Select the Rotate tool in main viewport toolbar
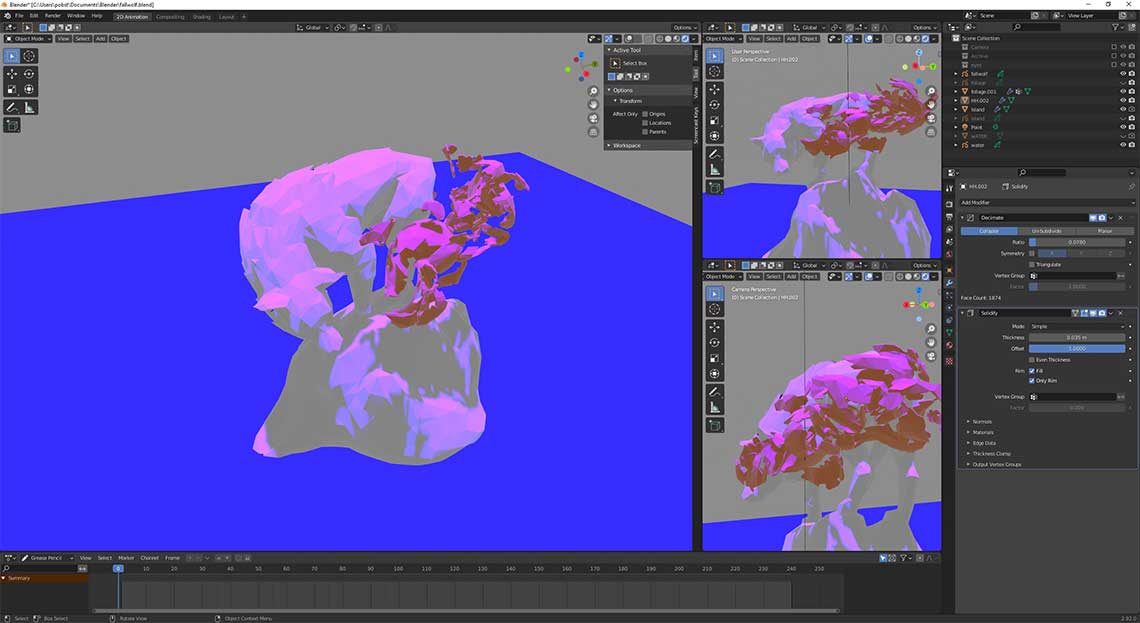 (x=28, y=73)
